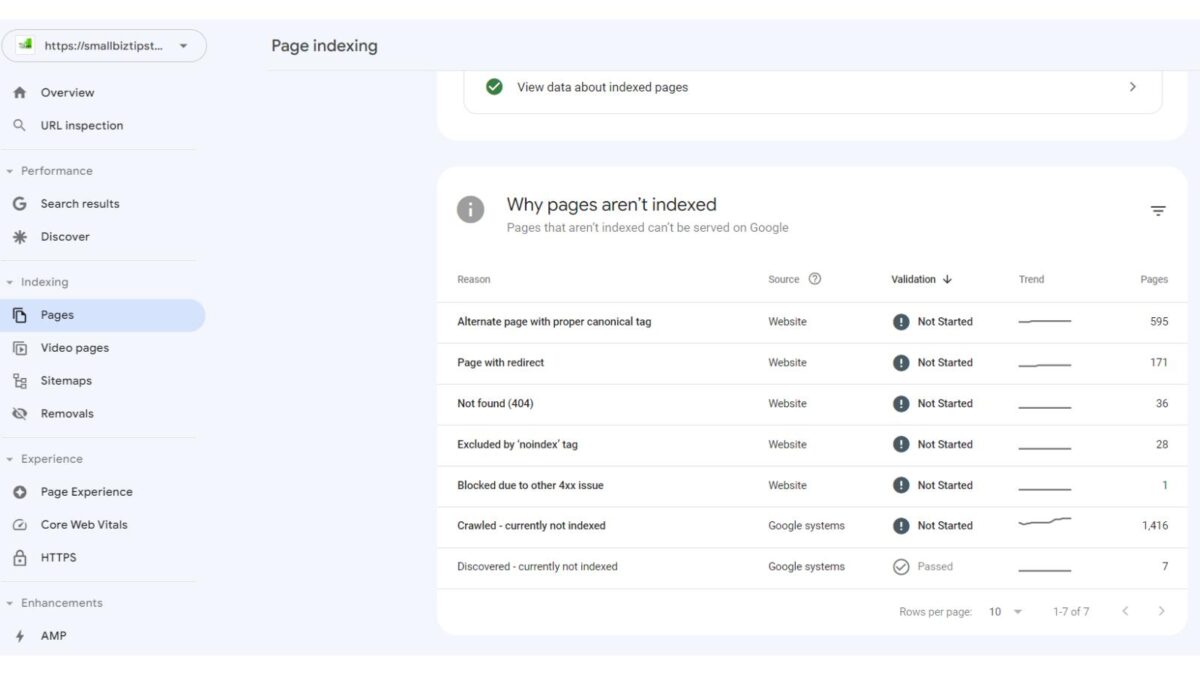
Task: Open Blocked due to other 4xx issue row
Action: pos(812,486)
